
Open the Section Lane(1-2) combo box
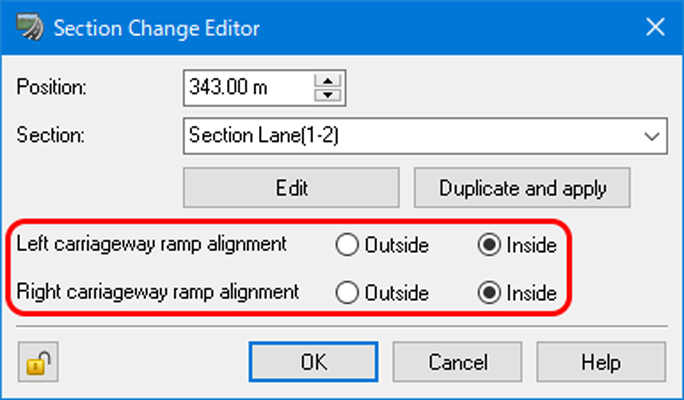425,136
